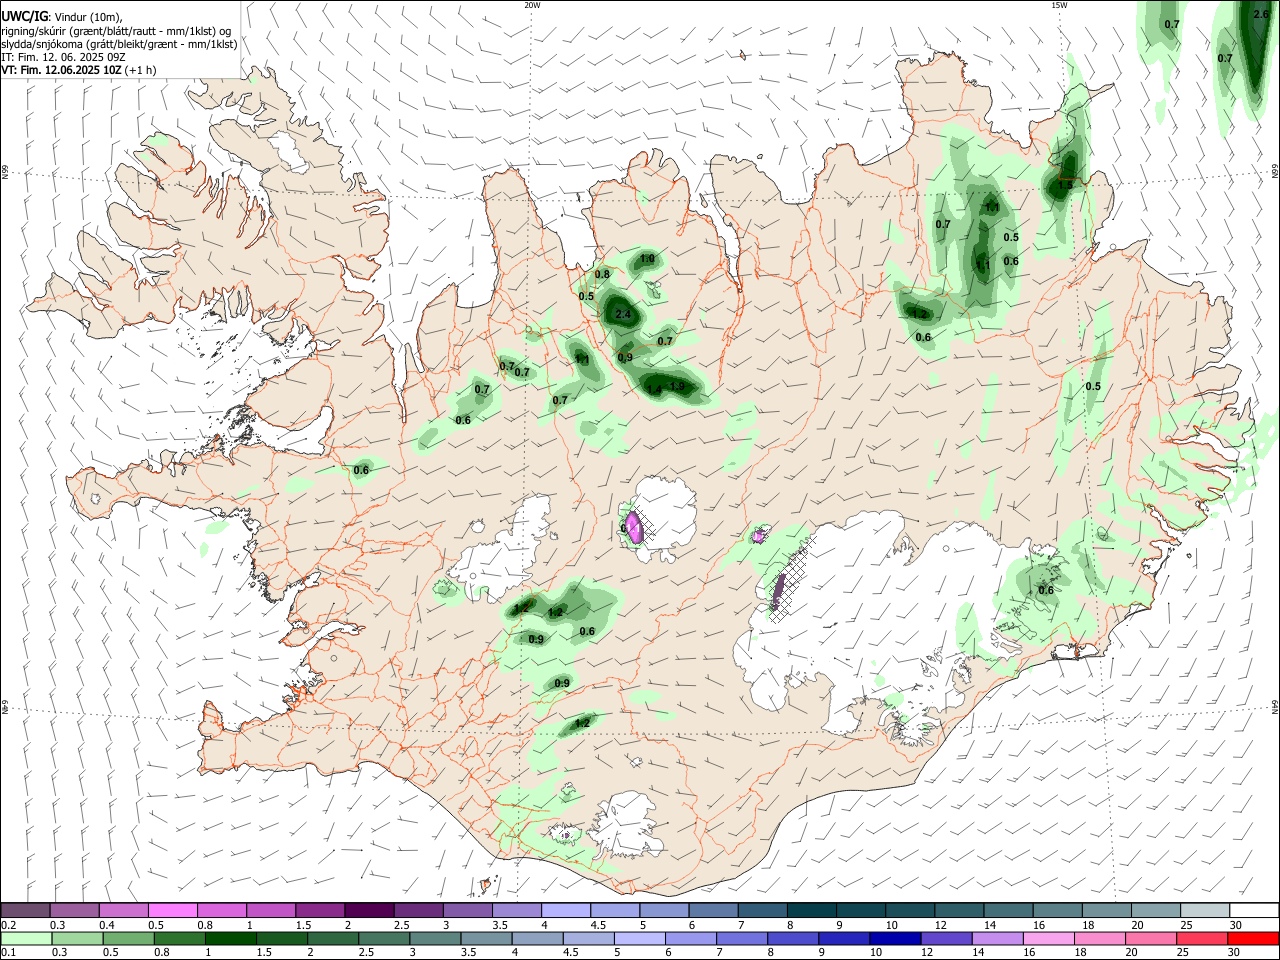Pick the palest green 0.1–0.3 rain legend swatch
This screenshot has height=960, width=1280.
pos(25,938)
